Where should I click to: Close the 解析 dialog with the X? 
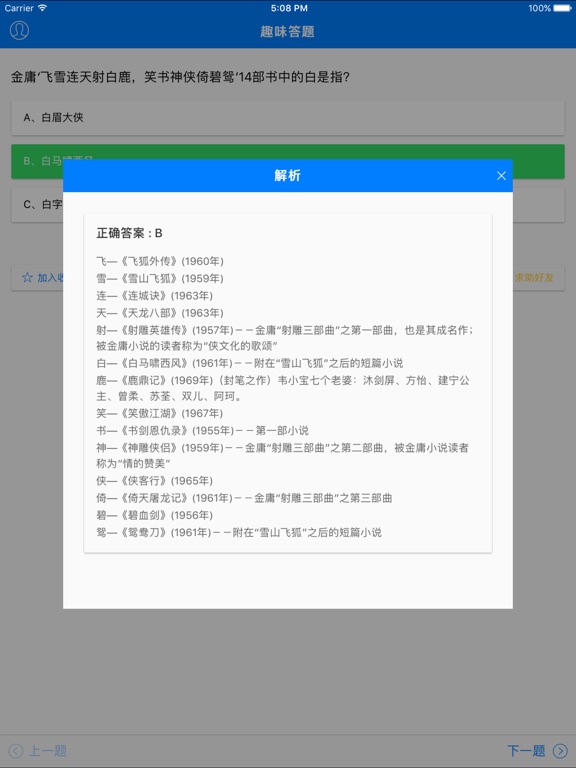click(501, 175)
